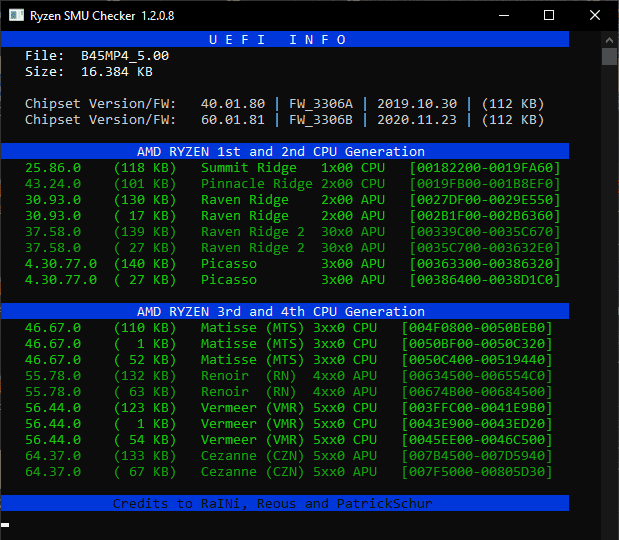619x540 pixels.
Task: Click the vertical scrollbar thumb
Action: pos(609,56)
